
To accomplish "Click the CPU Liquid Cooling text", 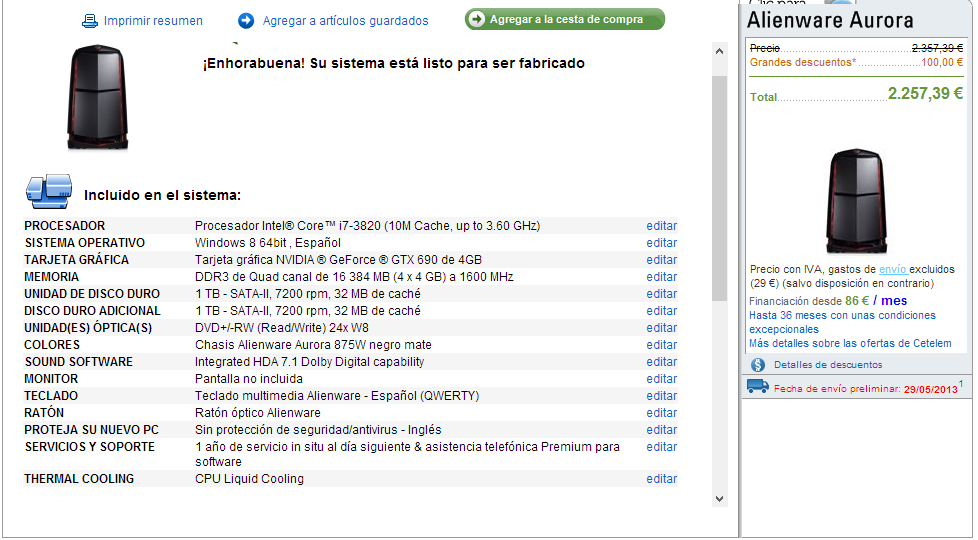I will coord(249,478).
